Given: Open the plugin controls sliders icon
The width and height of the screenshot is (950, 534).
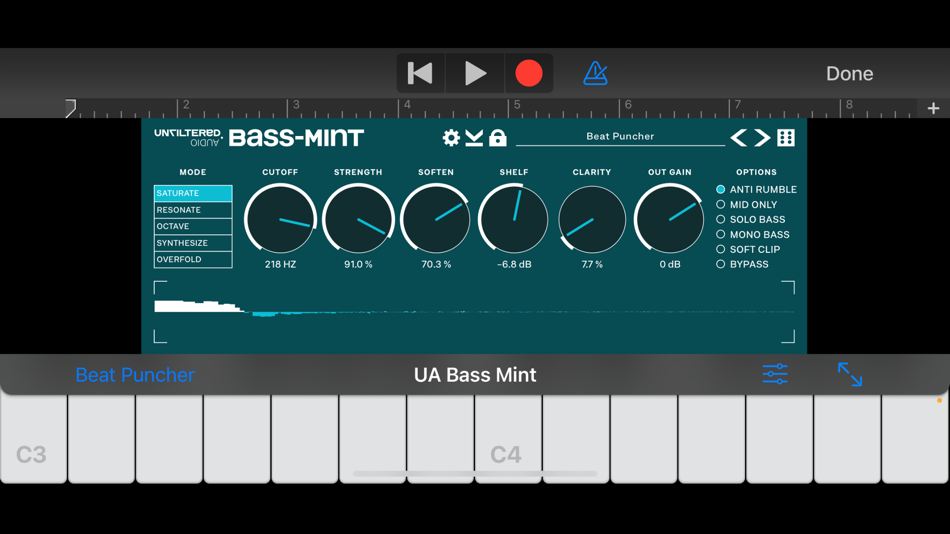Looking at the screenshot, I should pos(775,374).
